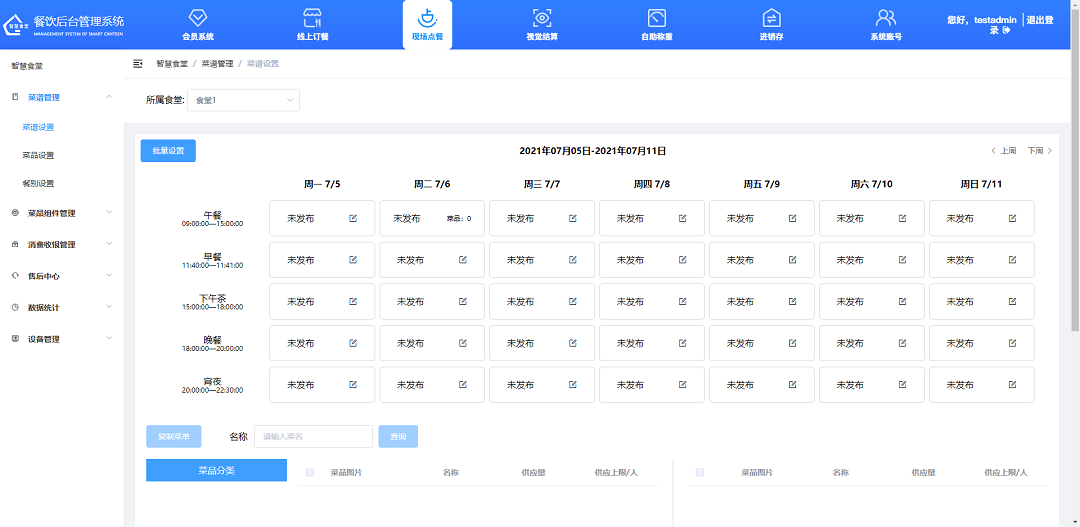Tick select-all checkbox in left 菜品图片 table
This screenshot has height=527, width=1080.
tap(310, 472)
